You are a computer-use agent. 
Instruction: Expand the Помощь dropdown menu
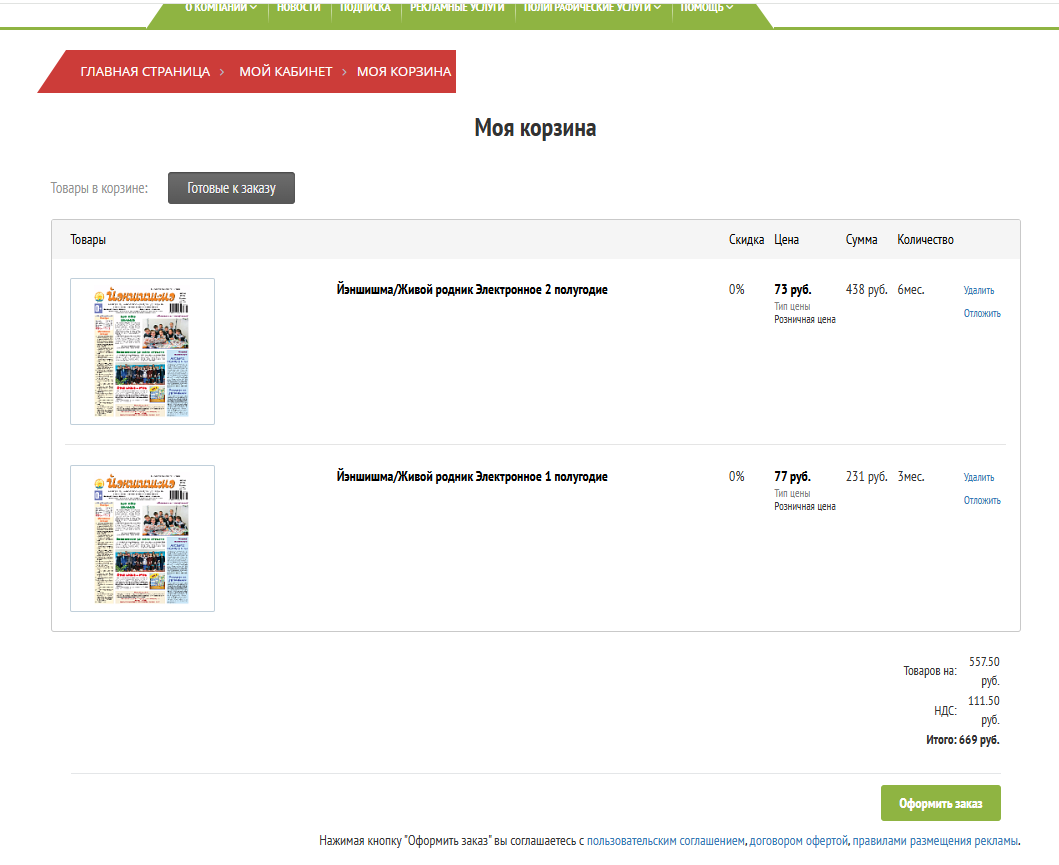point(706,8)
